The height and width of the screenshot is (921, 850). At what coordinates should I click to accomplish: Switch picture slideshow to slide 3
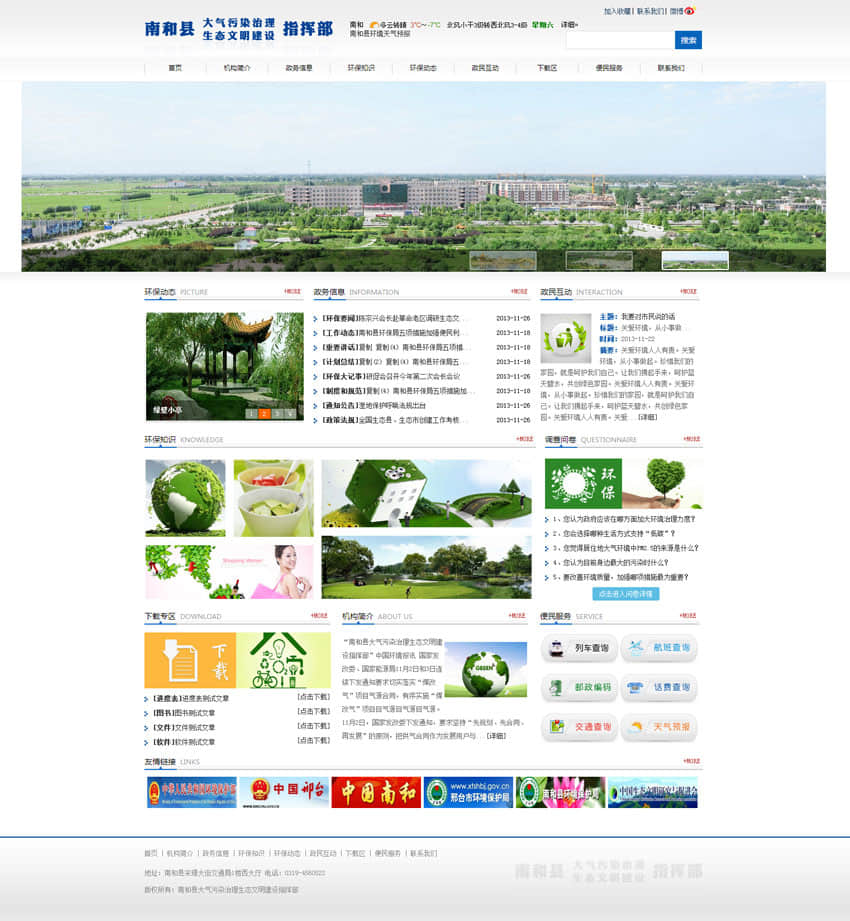(x=276, y=413)
